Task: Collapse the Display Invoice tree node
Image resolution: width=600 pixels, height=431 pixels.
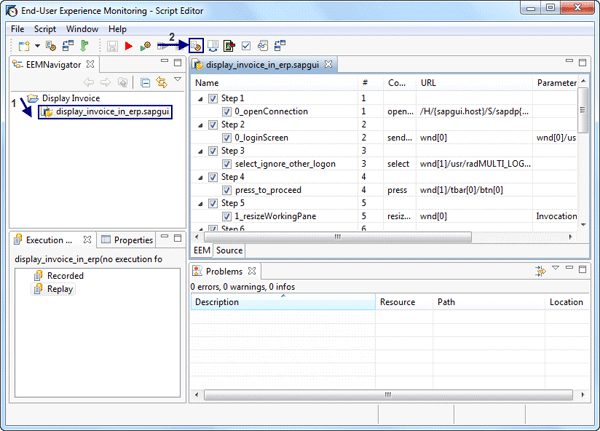Action: 20,99
